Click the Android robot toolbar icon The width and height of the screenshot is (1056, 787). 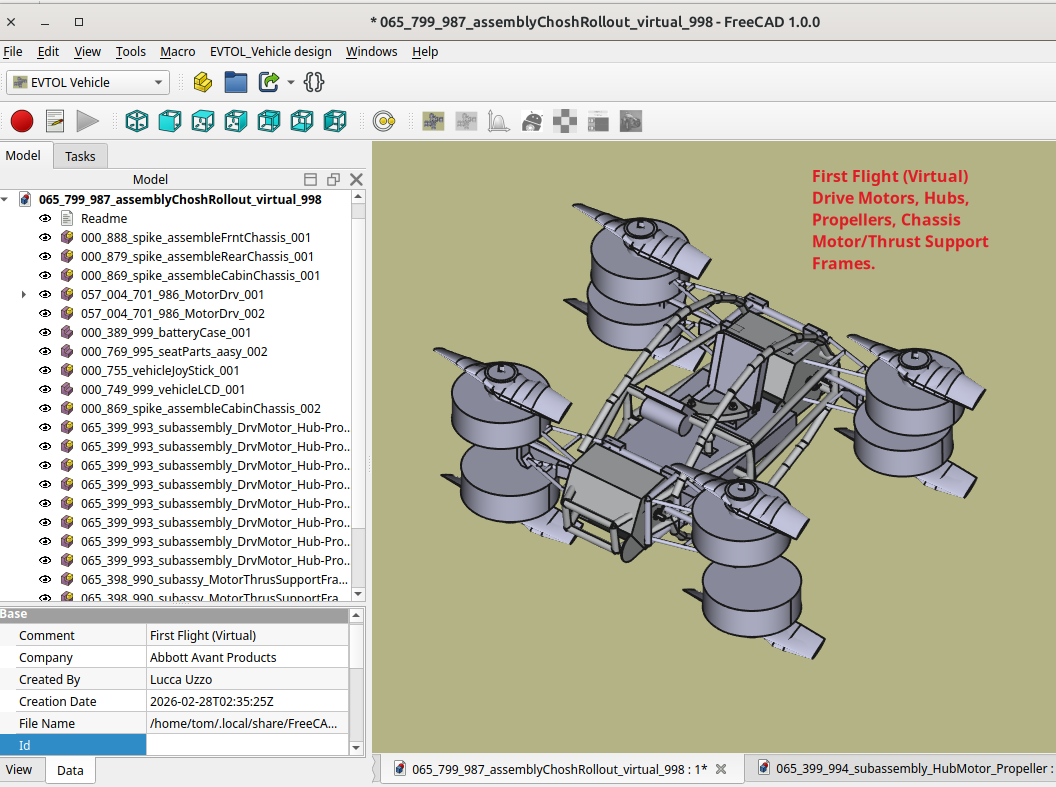532,121
